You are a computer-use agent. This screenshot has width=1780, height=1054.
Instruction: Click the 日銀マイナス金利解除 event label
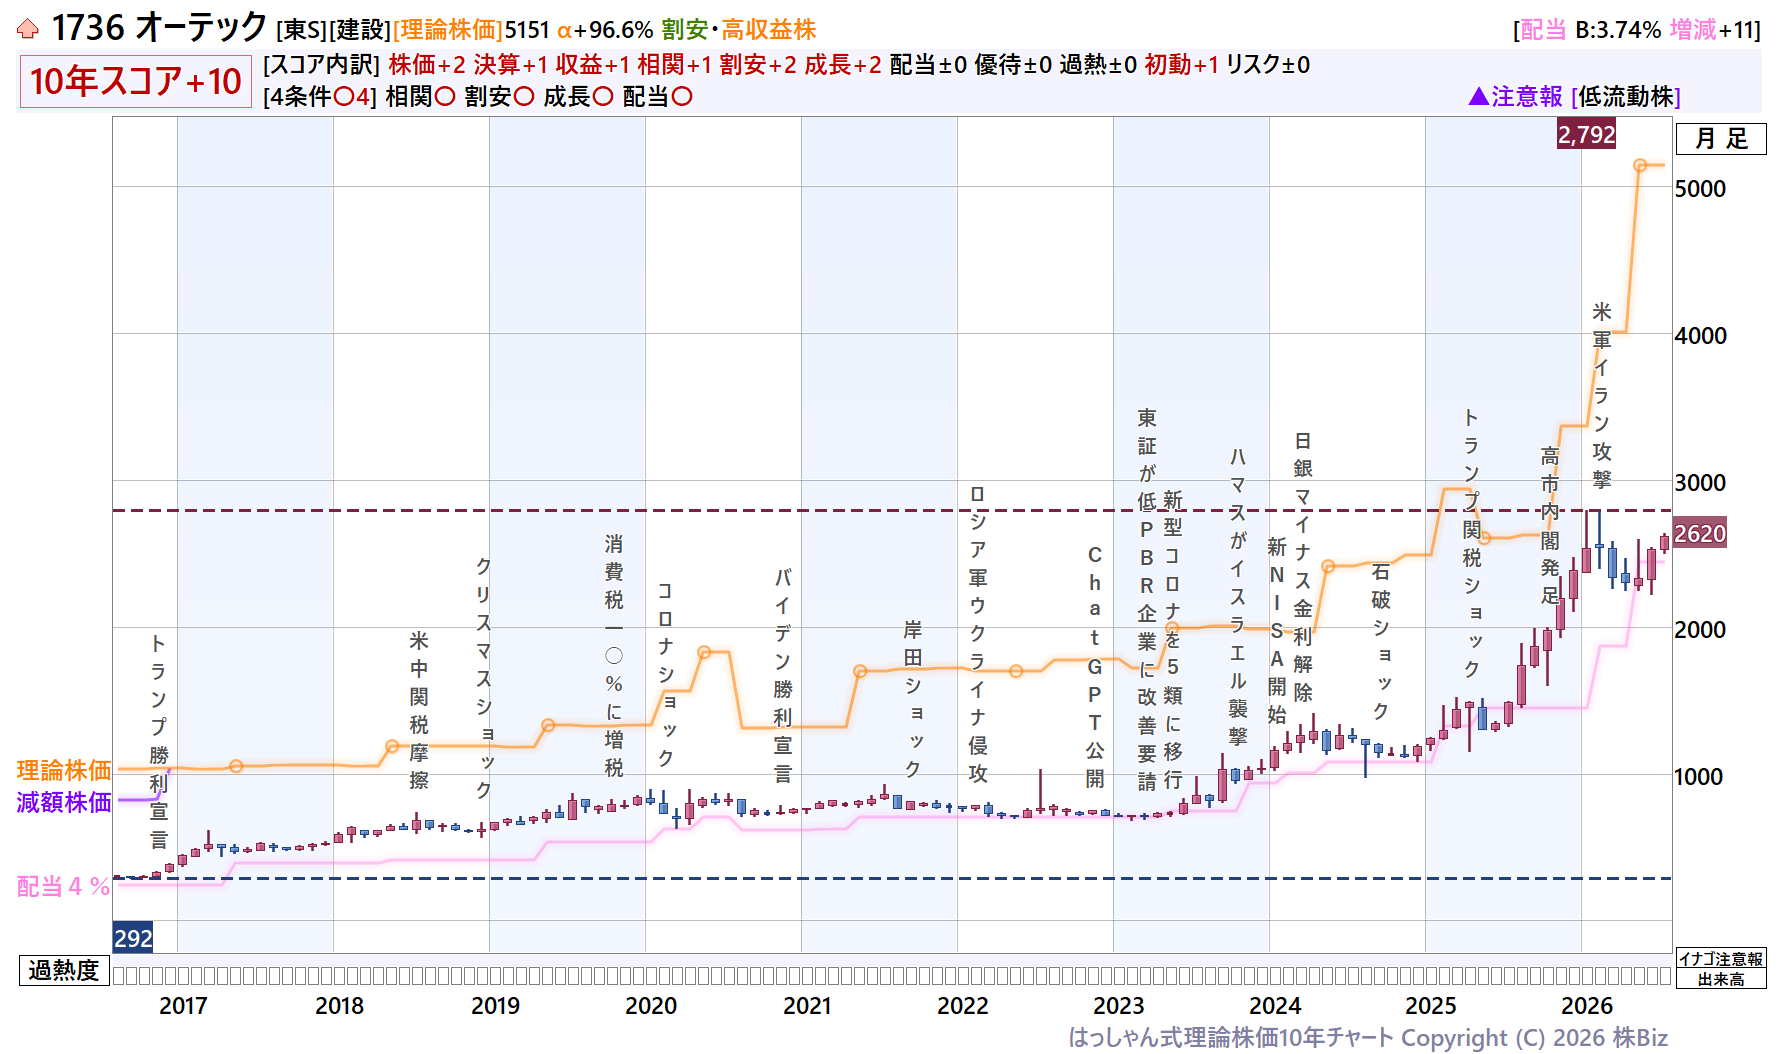point(1303,566)
